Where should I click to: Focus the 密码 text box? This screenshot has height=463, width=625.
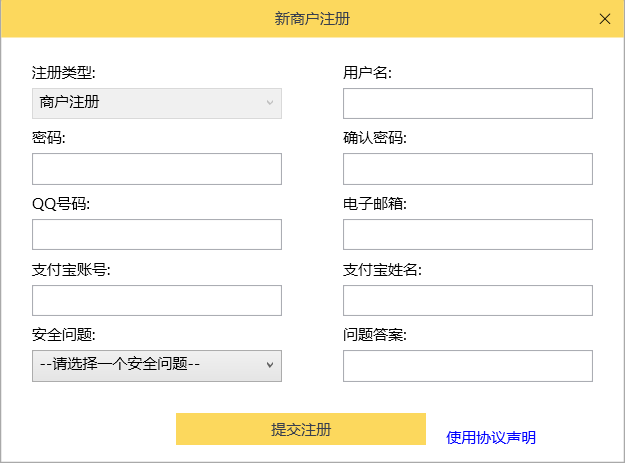[x=157, y=169]
